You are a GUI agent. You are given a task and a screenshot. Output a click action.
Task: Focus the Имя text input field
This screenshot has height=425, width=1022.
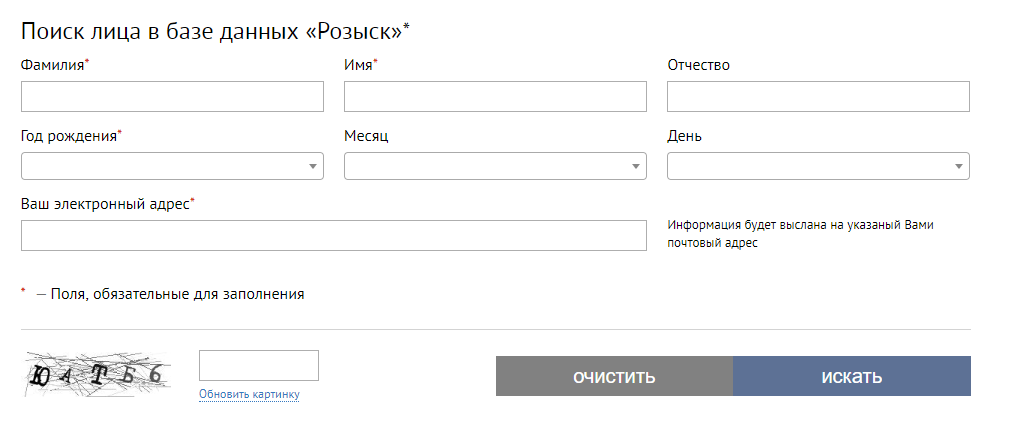495,96
